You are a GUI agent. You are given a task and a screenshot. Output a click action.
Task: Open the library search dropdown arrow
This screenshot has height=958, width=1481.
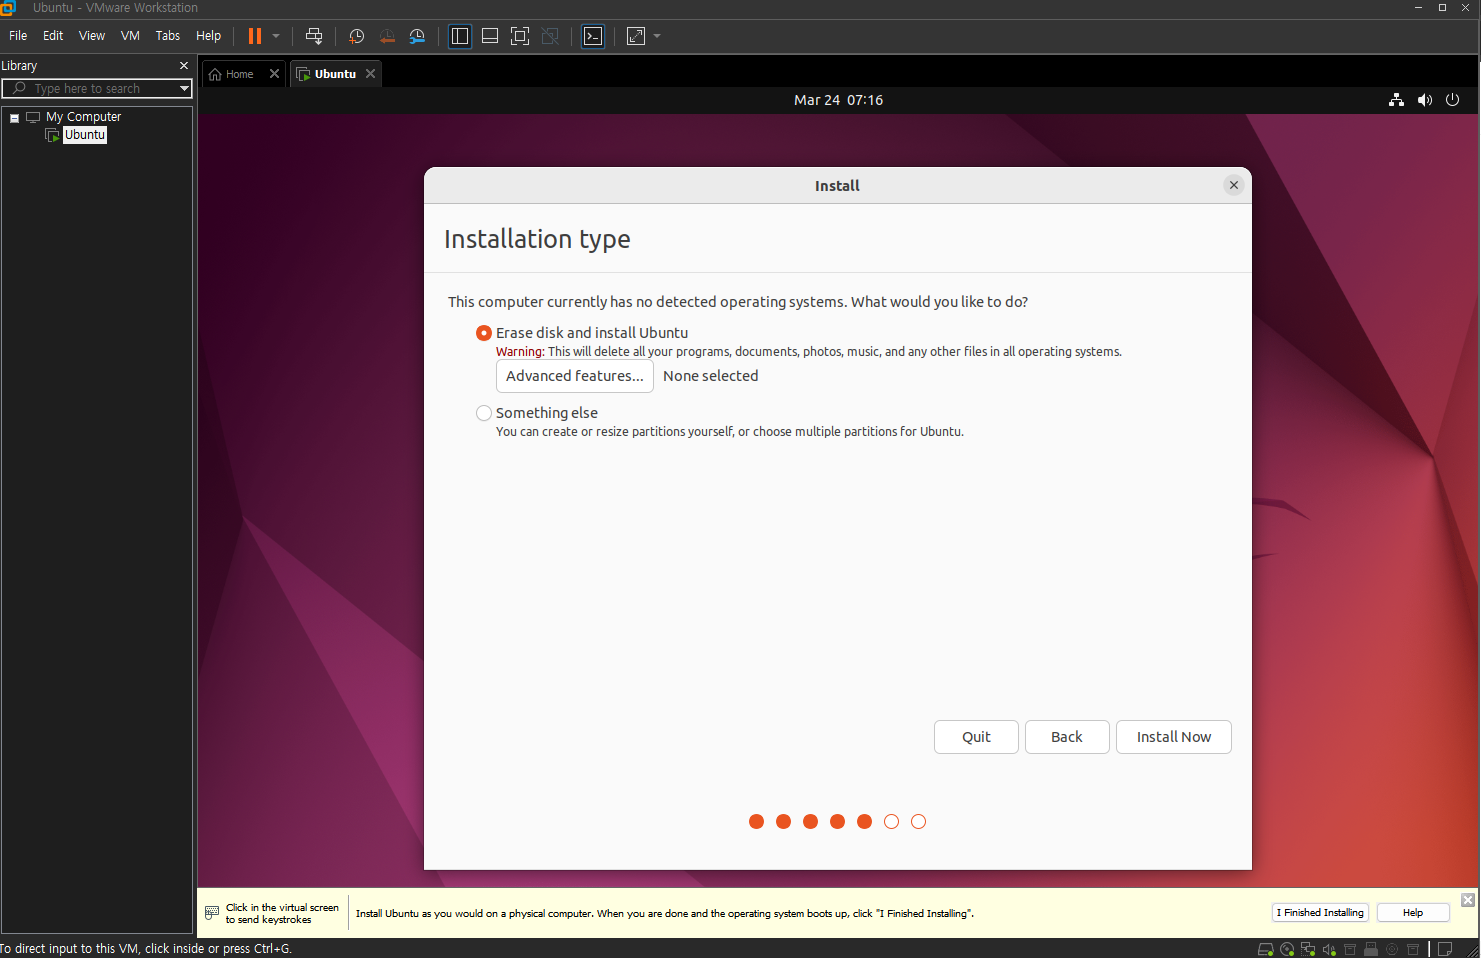(184, 89)
